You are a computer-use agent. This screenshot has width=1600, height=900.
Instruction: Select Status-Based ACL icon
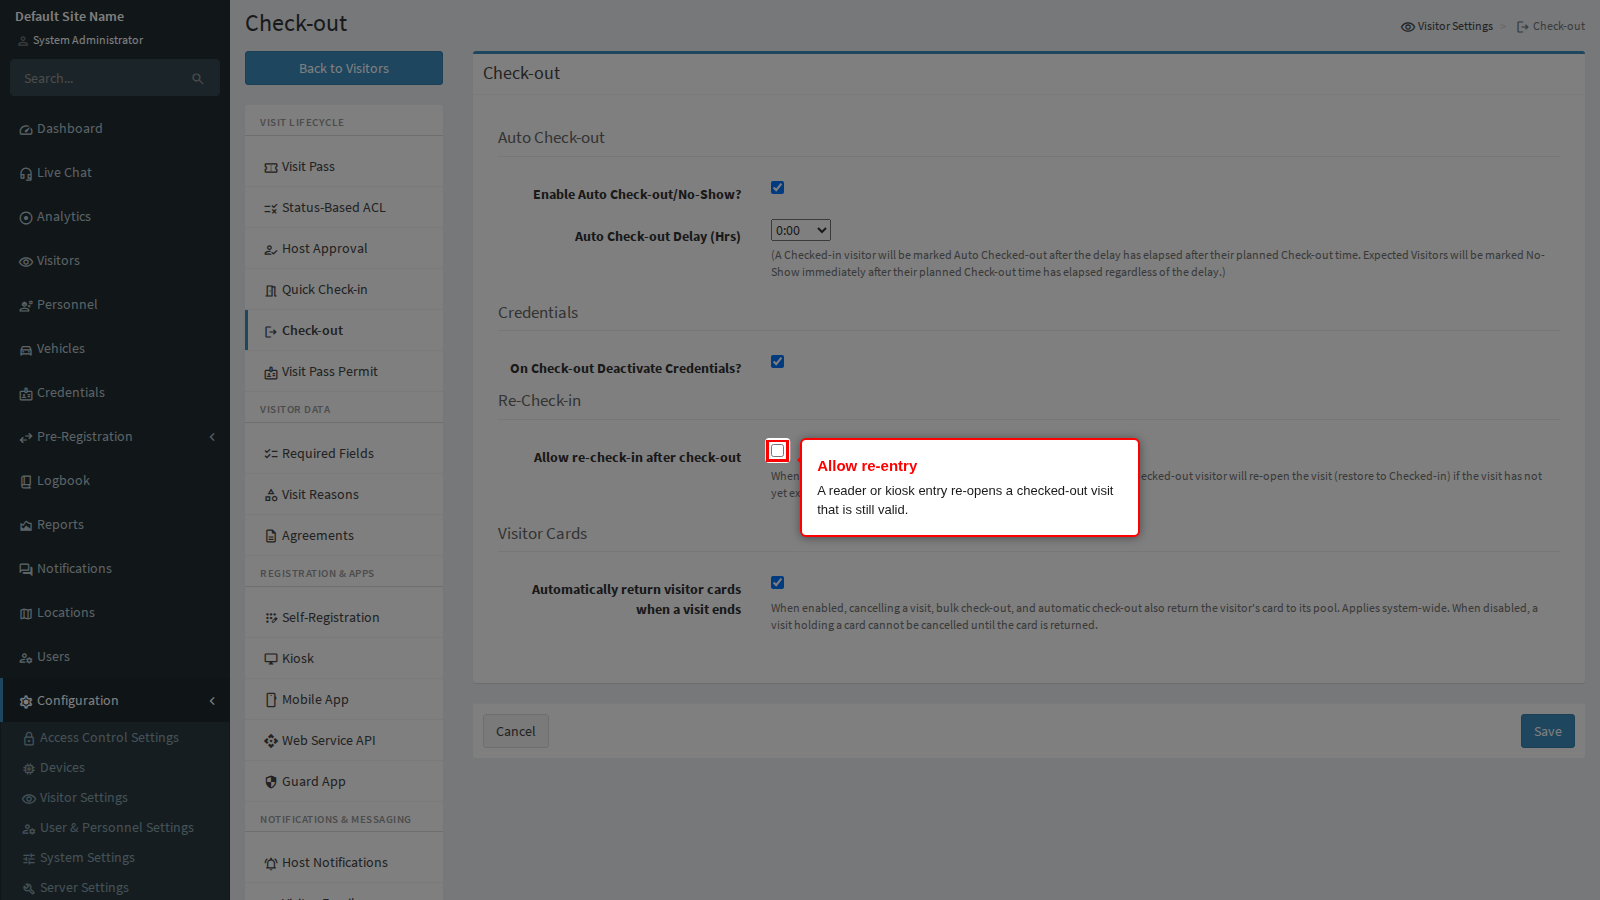(271, 209)
